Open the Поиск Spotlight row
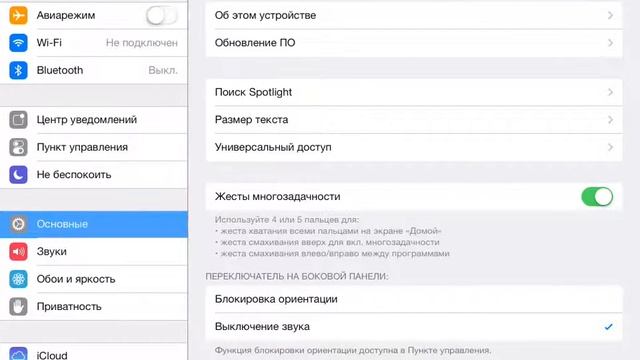 coord(414,92)
